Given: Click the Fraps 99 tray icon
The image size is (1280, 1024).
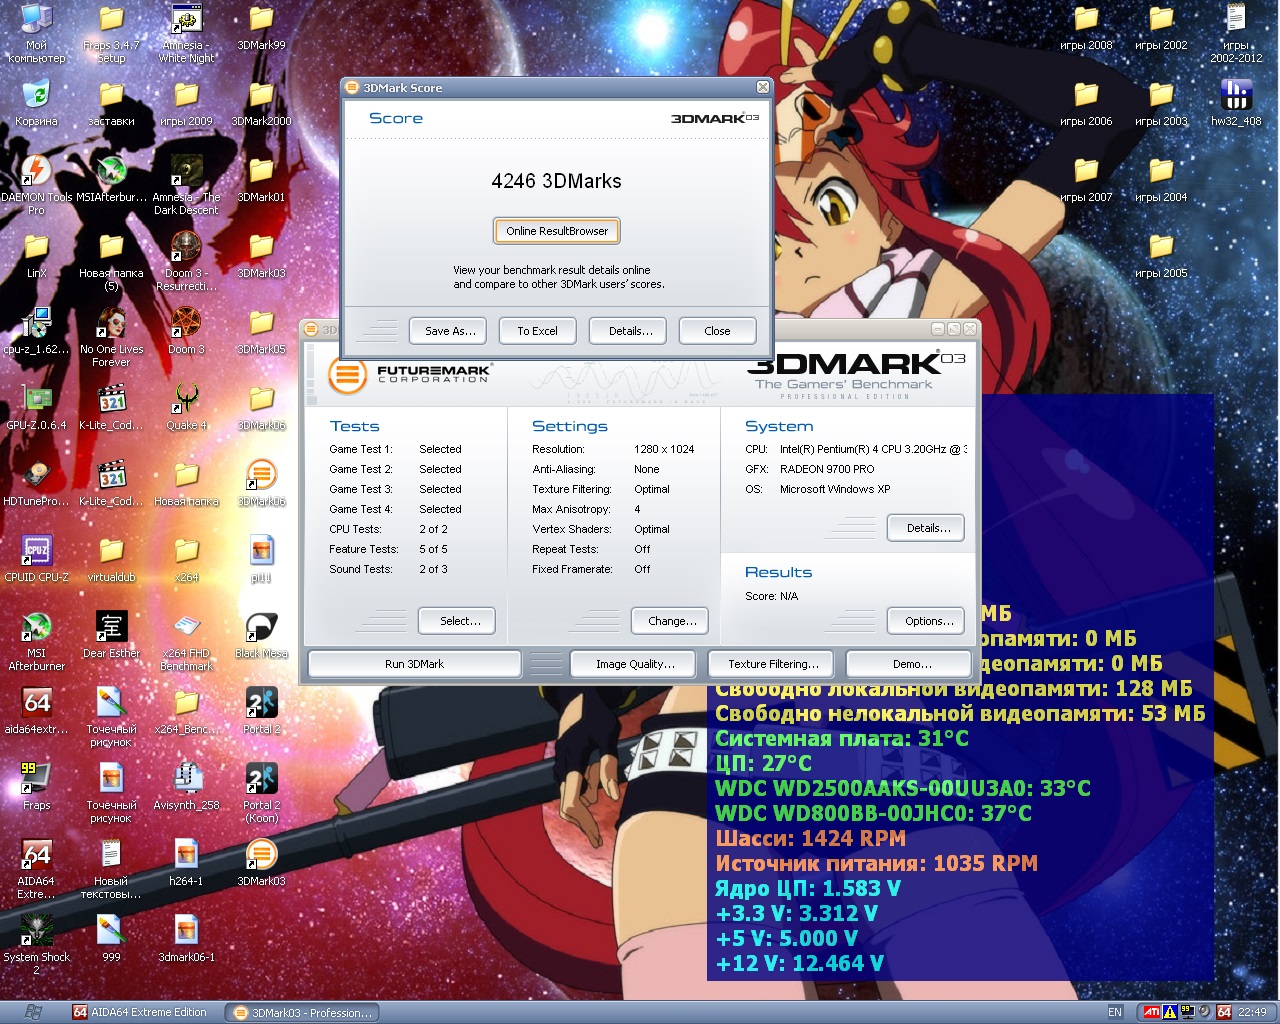Looking at the screenshot, I should [x=1187, y=1012].
